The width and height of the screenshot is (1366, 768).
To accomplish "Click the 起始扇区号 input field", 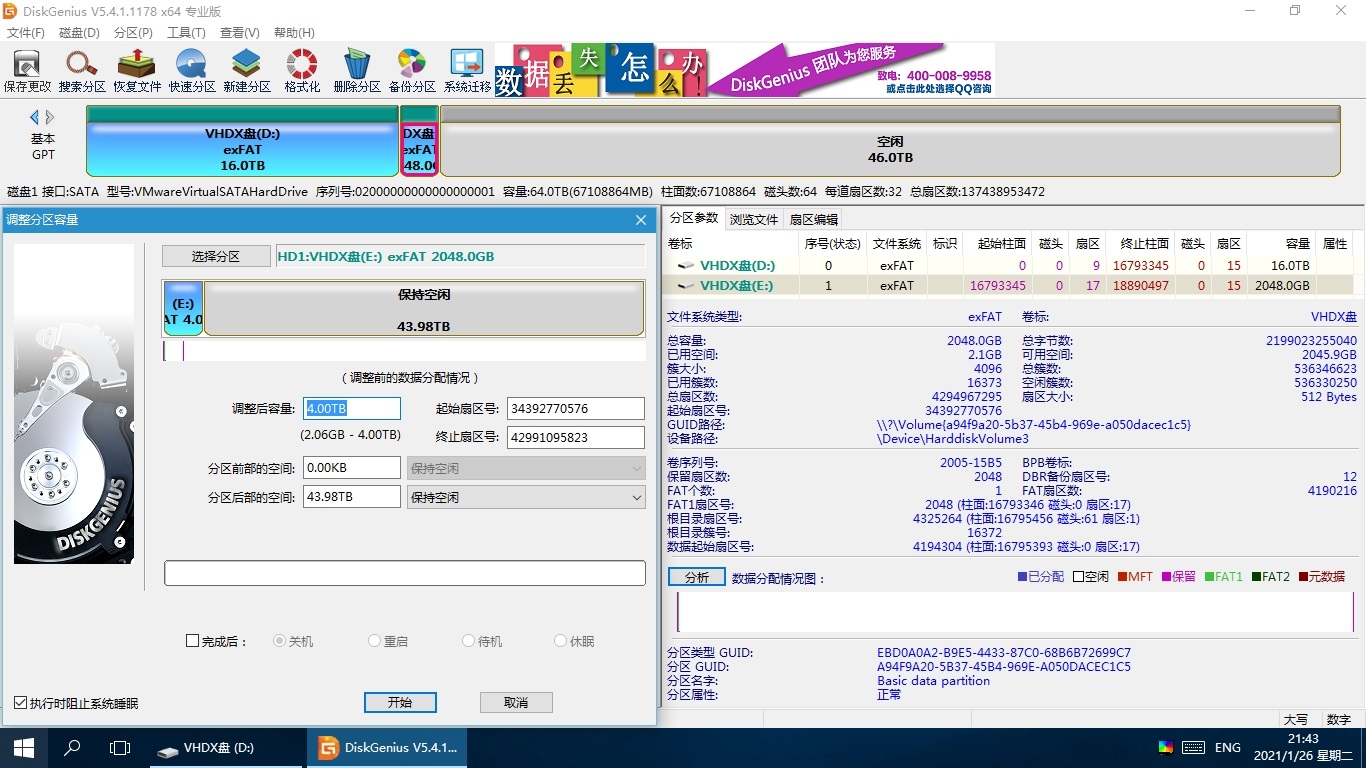I will pos(576,408).
